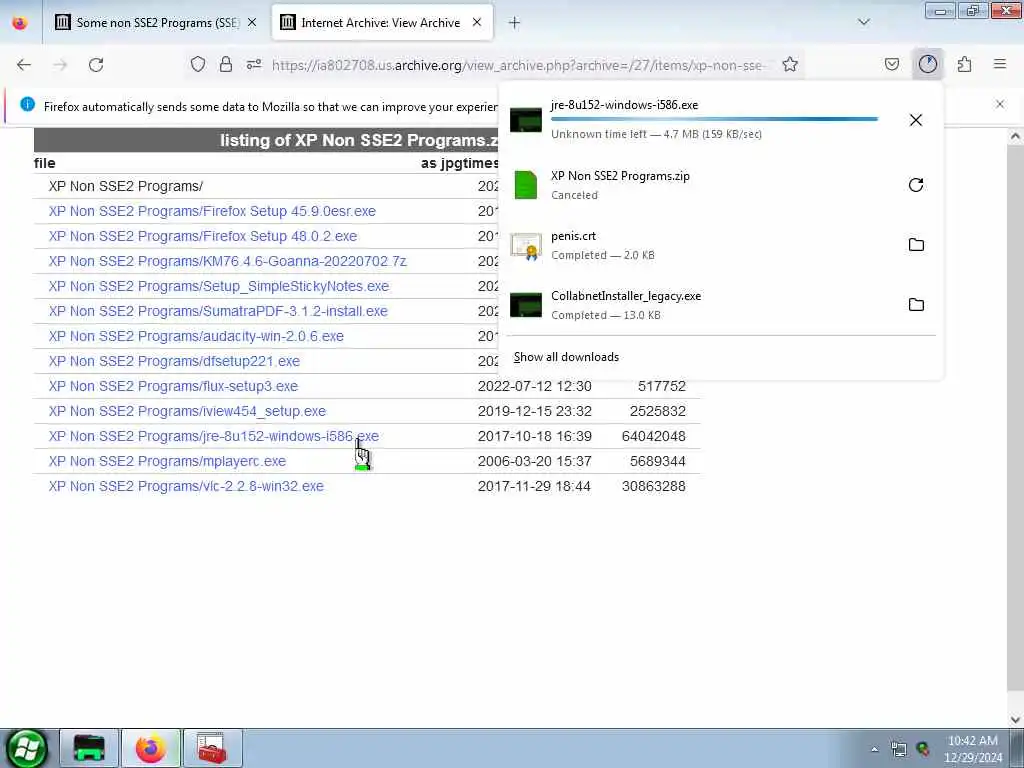Viewport: 1024px width, 768px height.
Task: Close the Internet Archive View Archive tab
Action: [x=477, y=22]
